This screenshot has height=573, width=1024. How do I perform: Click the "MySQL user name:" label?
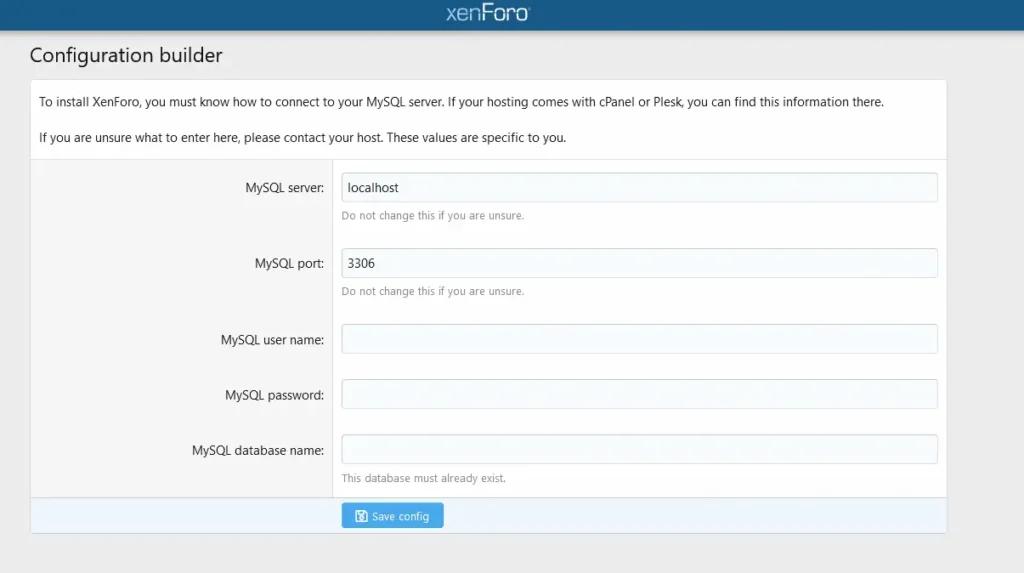point(272,340)
